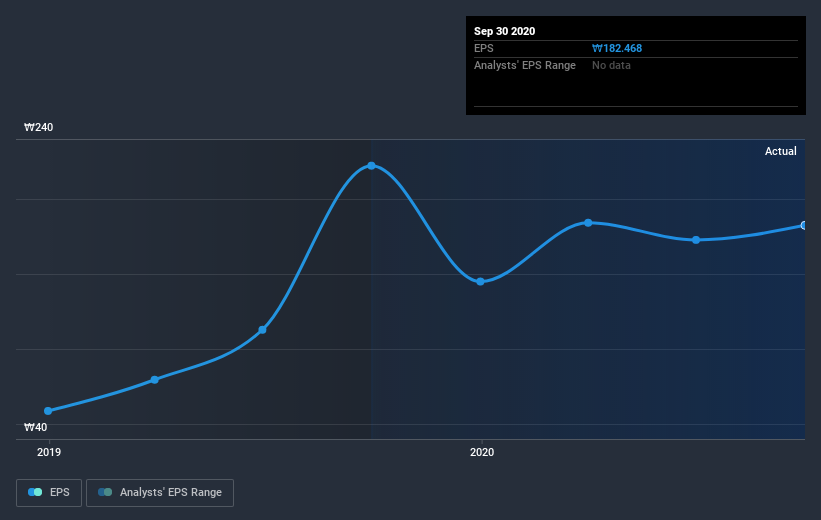
Task: Click the ₩240 y-axis label
Action: point(39,127)
